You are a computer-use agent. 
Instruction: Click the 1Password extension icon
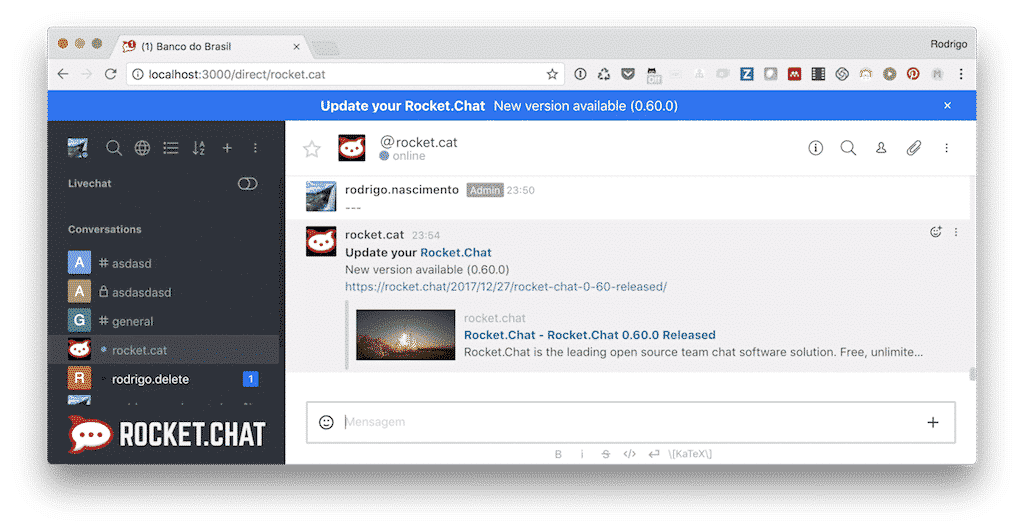pyautogui.click(x=580, y=74)
